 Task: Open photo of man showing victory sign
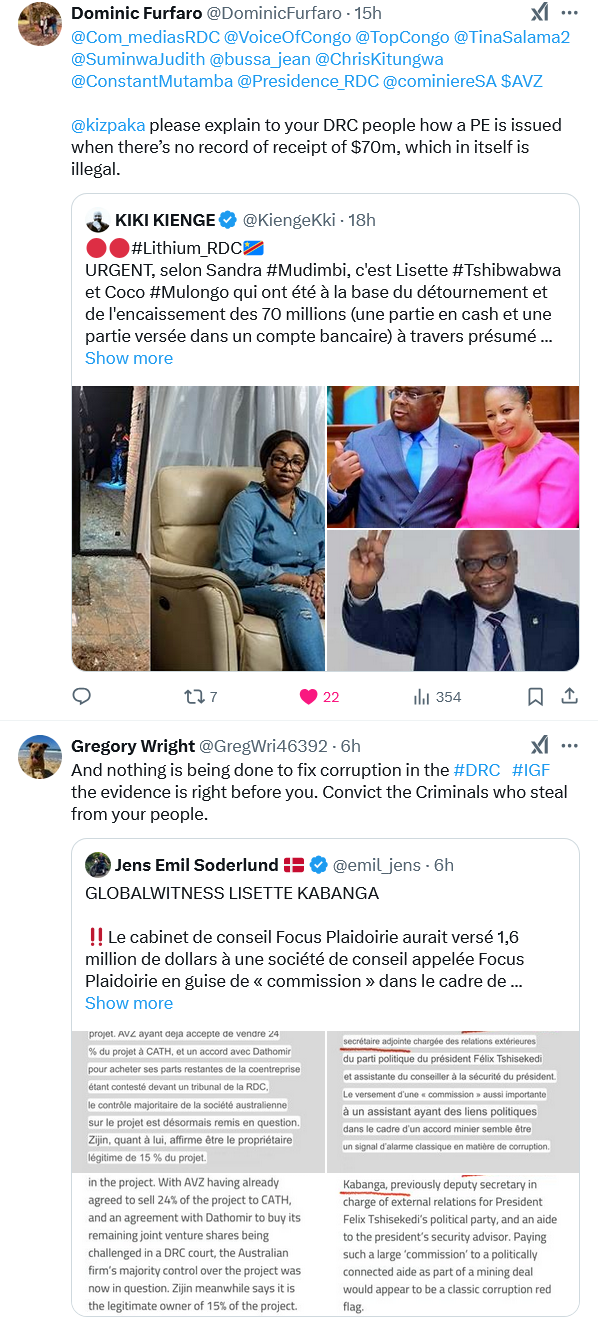tap(453, 600)
